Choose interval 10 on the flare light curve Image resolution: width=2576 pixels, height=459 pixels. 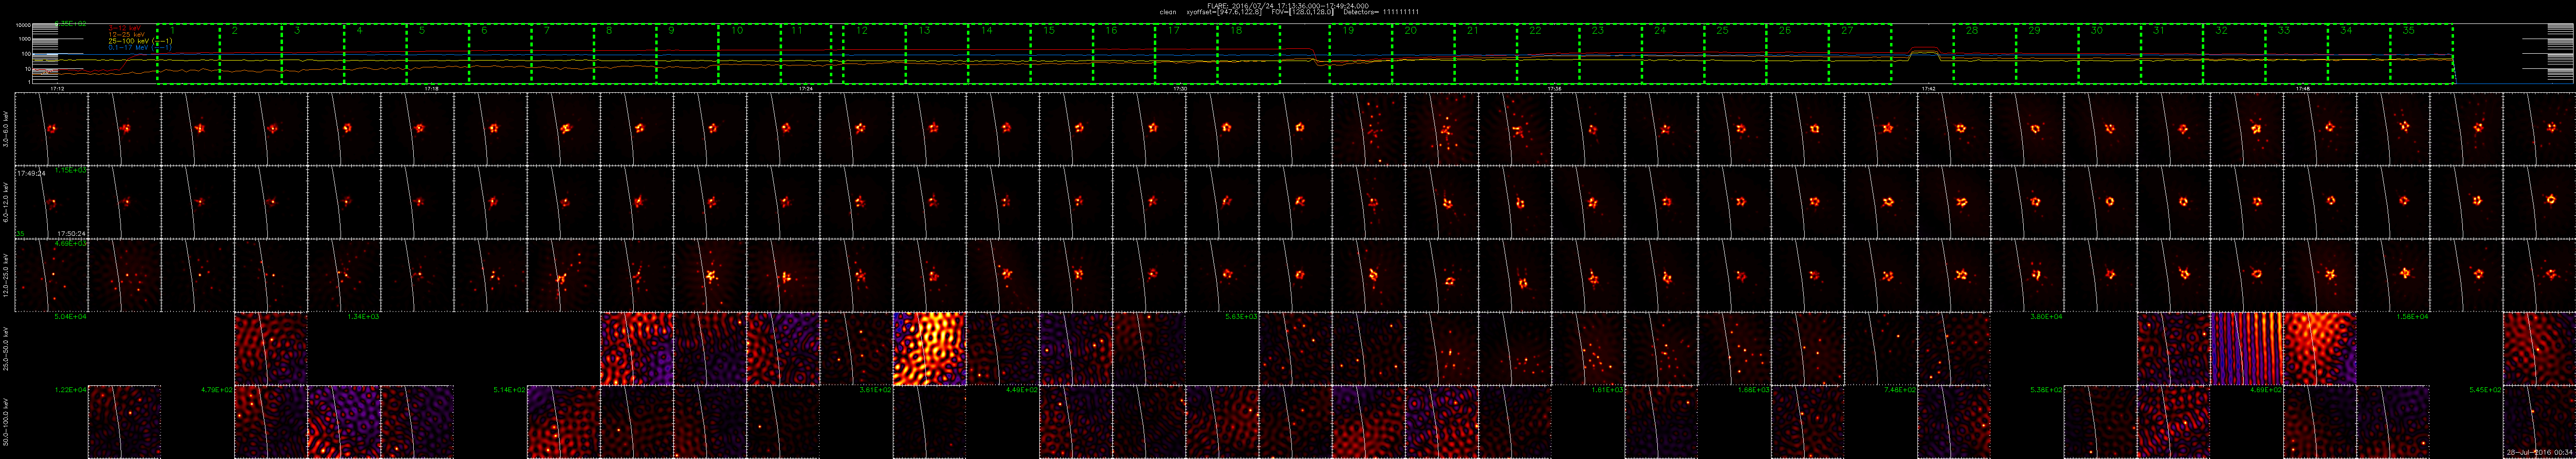pyautogui.click(x=749, y=54)
